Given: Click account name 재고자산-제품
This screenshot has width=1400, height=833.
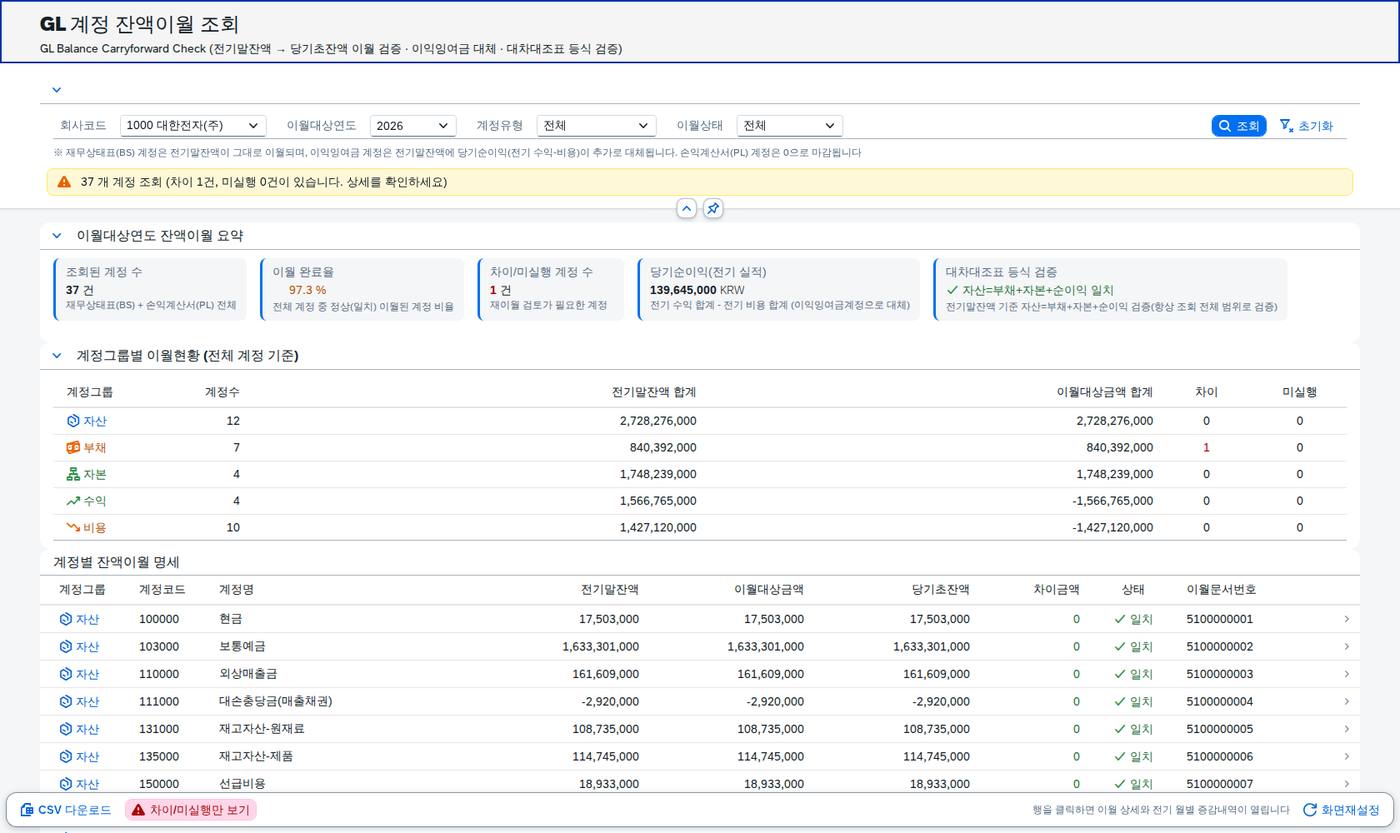Looking at the screenshot, I should [256, 757].
